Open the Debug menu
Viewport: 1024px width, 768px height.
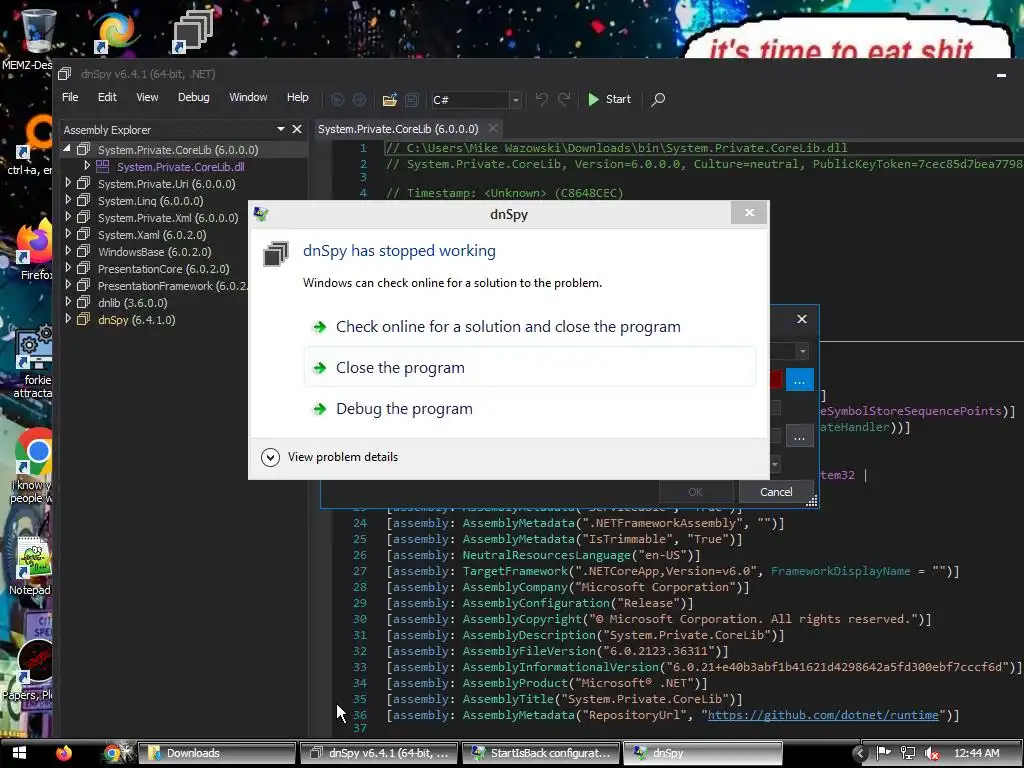coord(194,97)
